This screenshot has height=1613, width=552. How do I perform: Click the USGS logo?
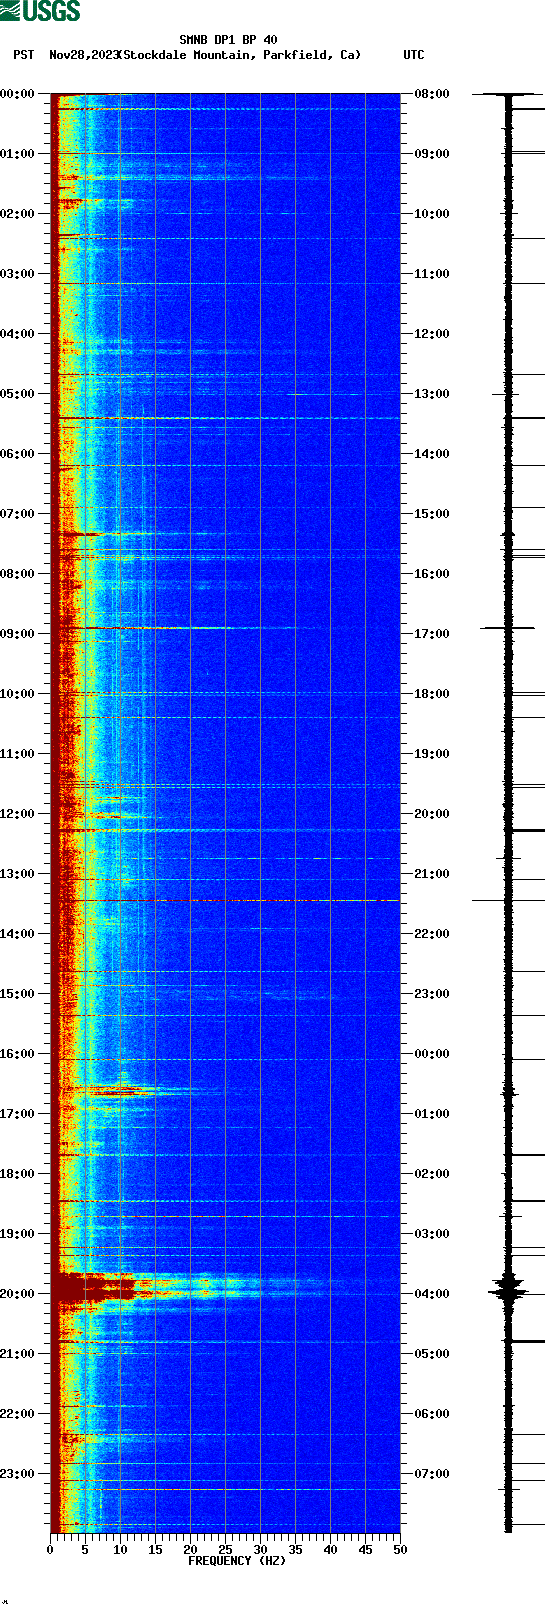40,11
